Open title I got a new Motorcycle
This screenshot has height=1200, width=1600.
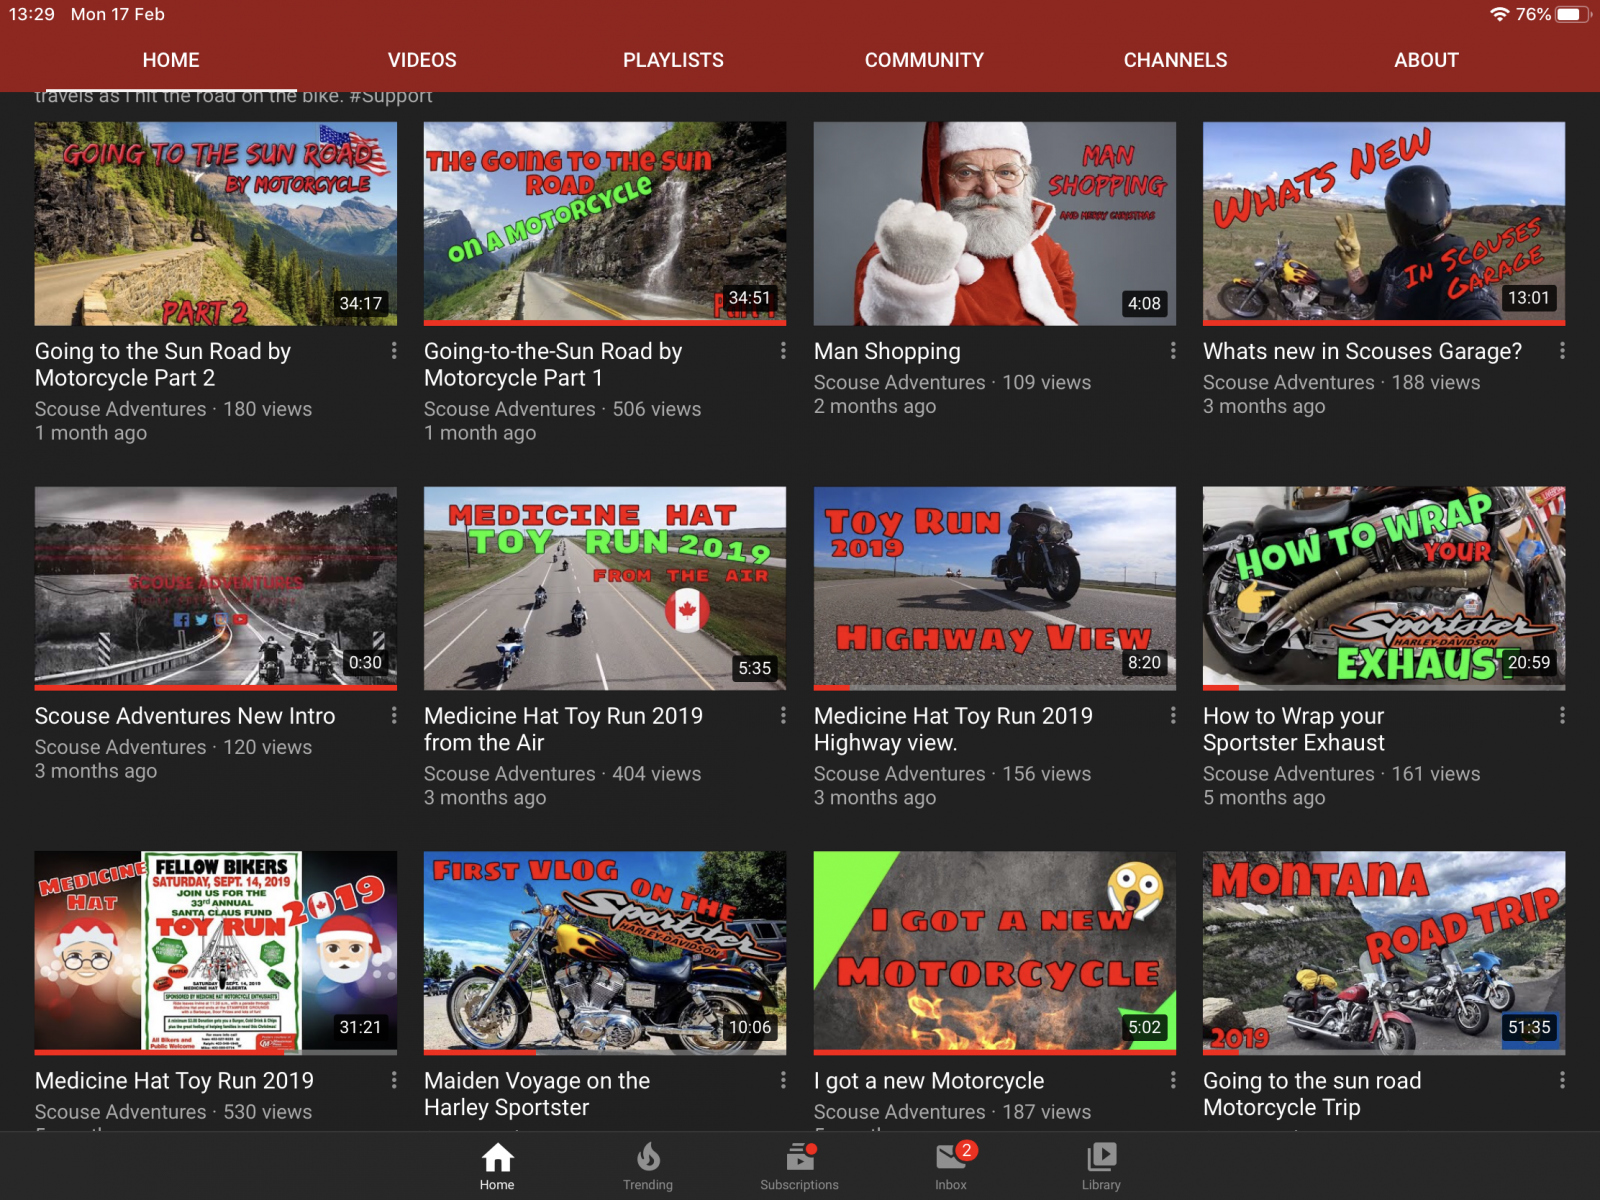point(929,1082)
